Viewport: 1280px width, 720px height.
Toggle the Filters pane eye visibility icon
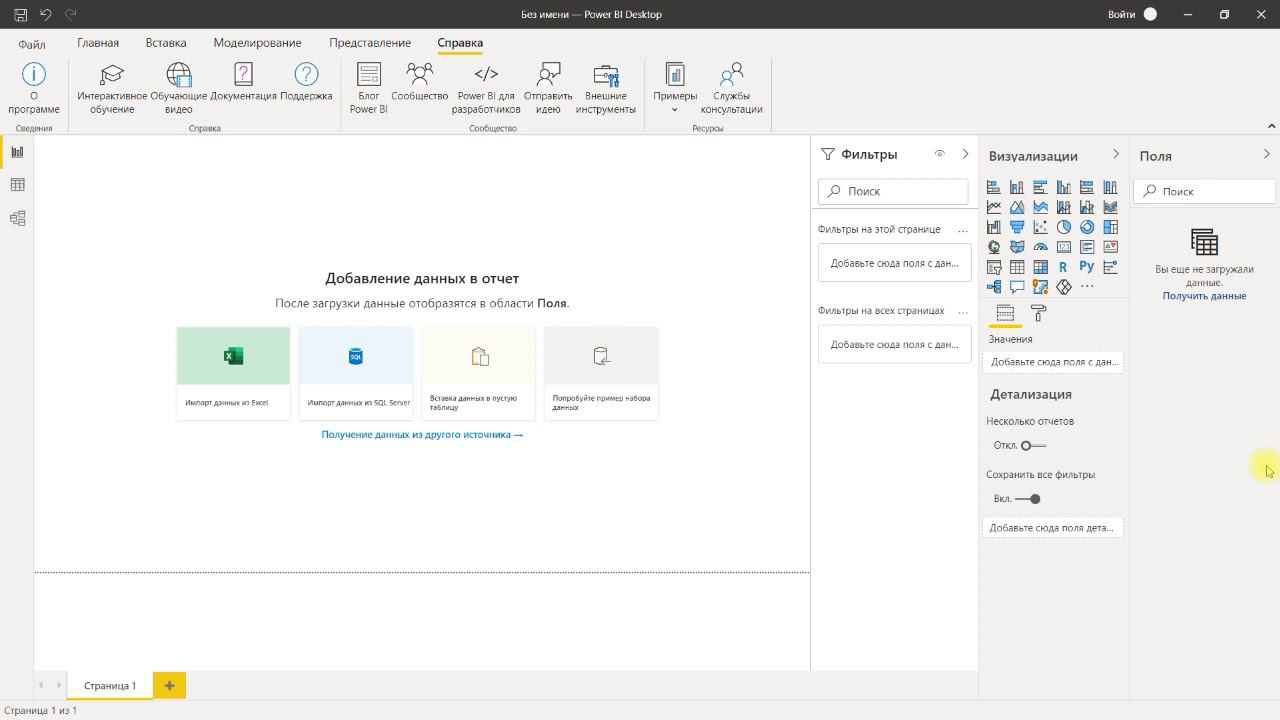tap(939, 154)
